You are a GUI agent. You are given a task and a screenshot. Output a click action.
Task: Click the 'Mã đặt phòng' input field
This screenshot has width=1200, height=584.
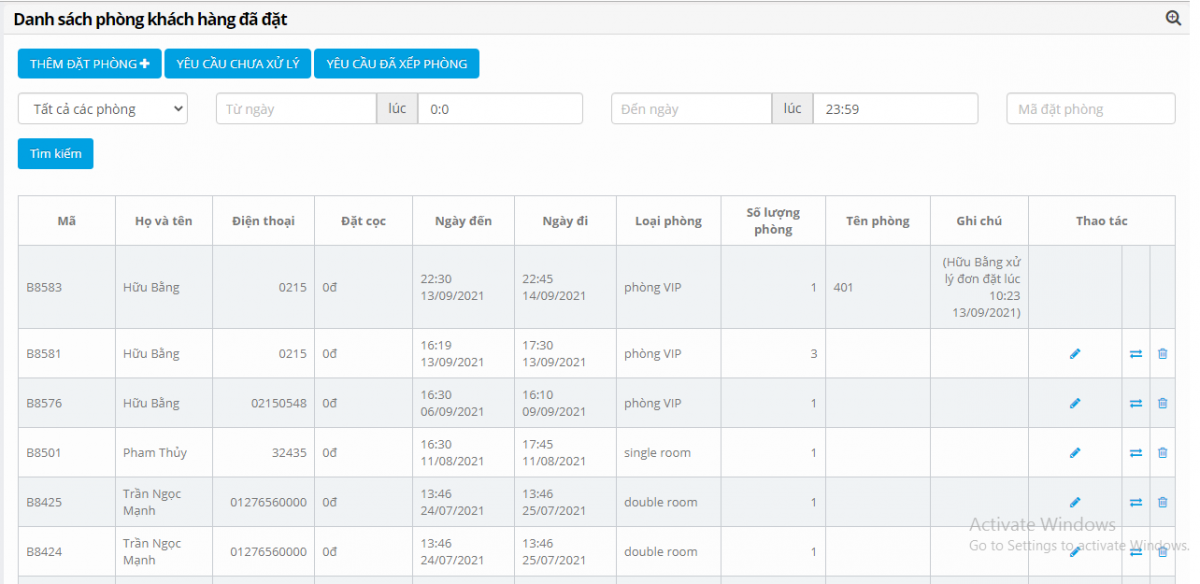click(1090, 109)
